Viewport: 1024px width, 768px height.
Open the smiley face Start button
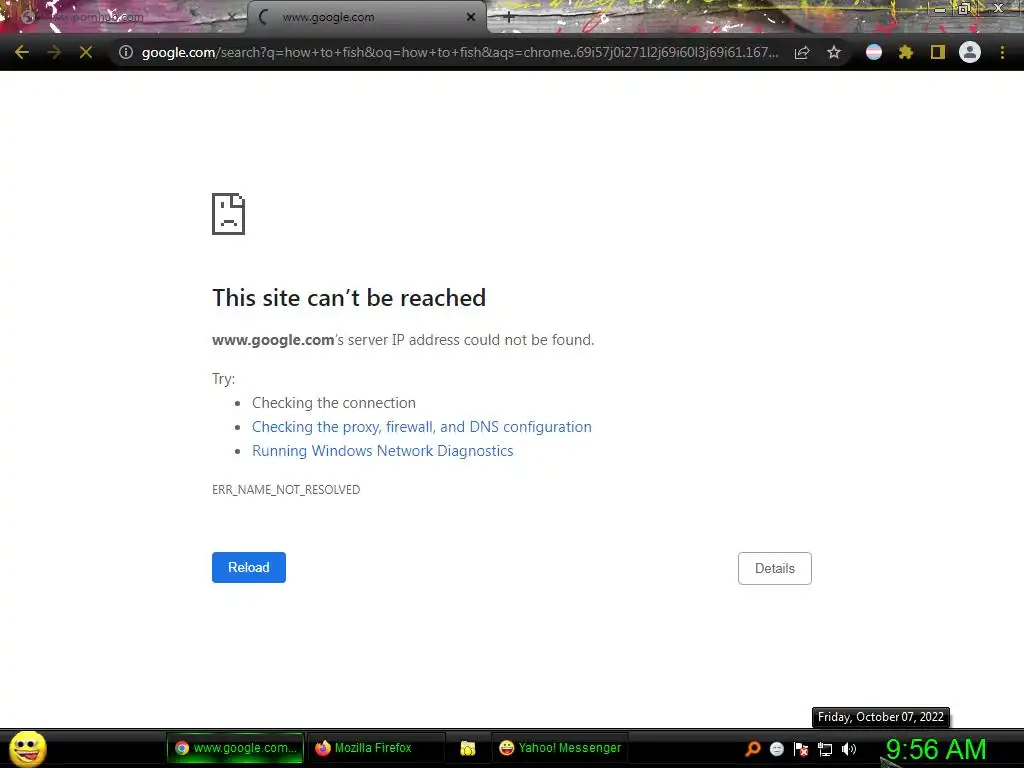click(27, 748)
